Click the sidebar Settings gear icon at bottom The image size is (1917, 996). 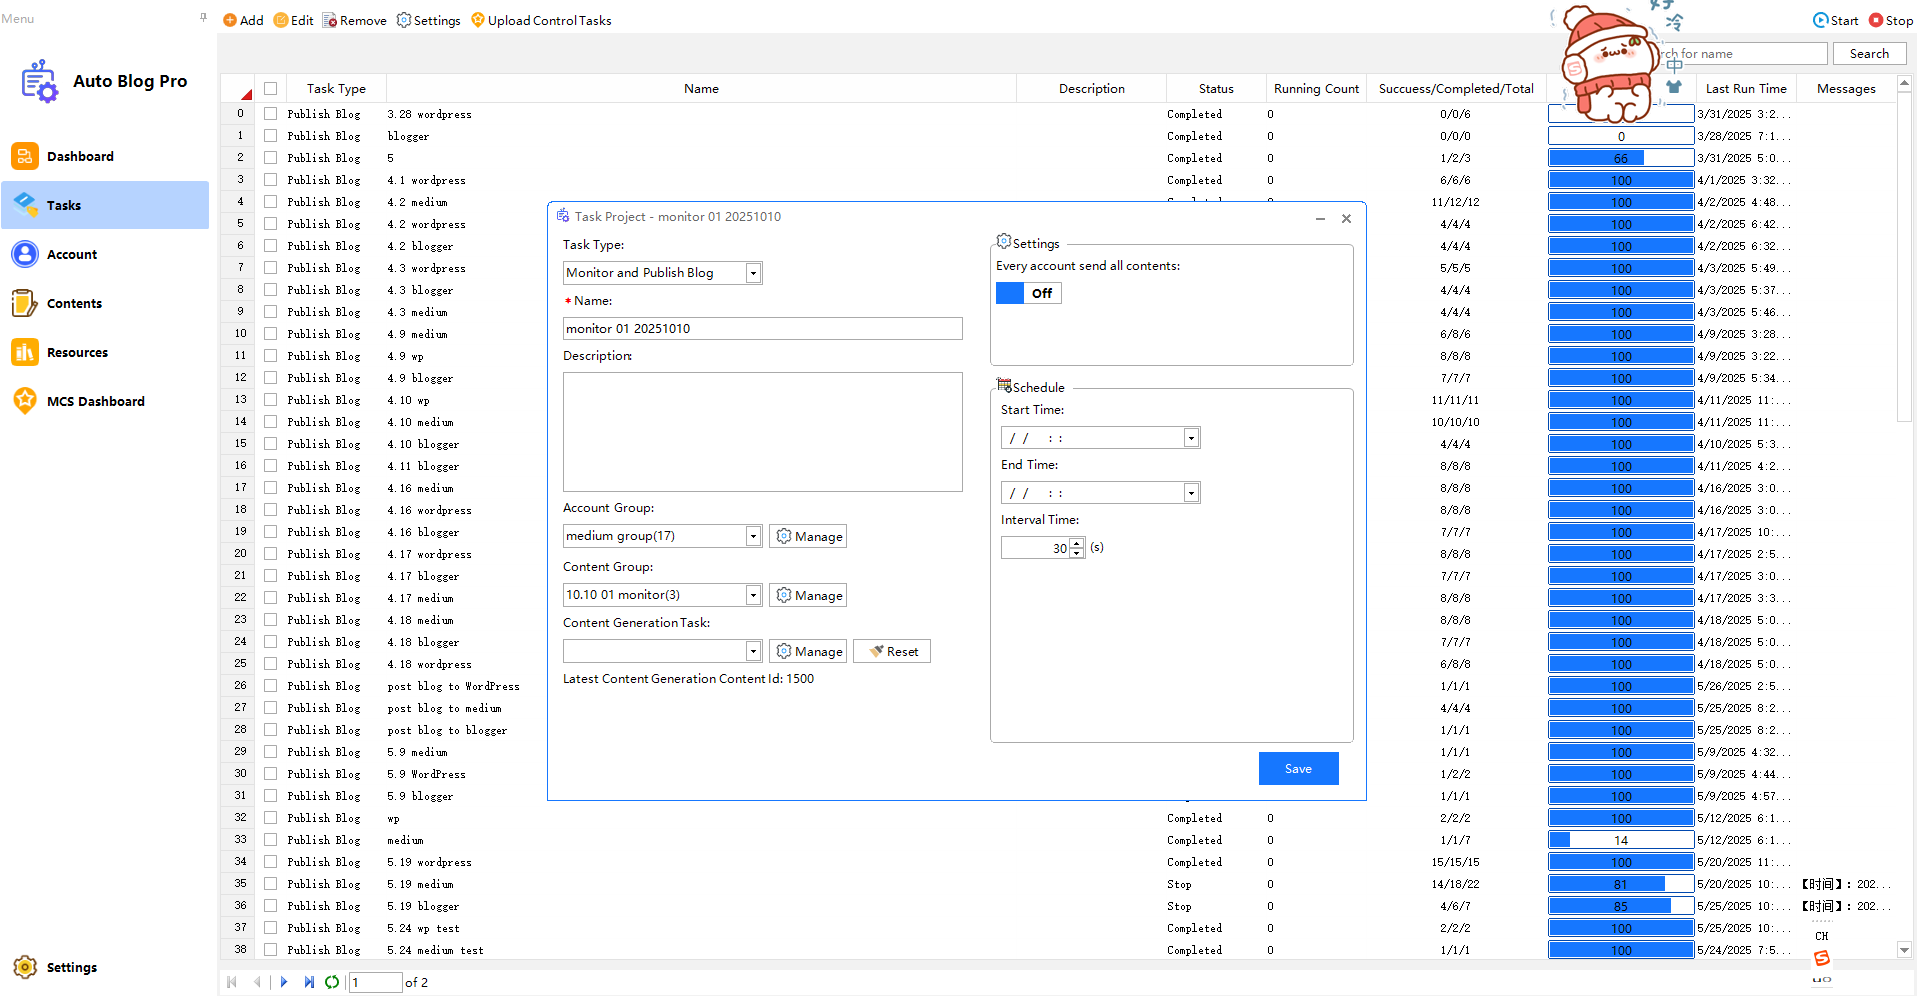click(25, 967)
